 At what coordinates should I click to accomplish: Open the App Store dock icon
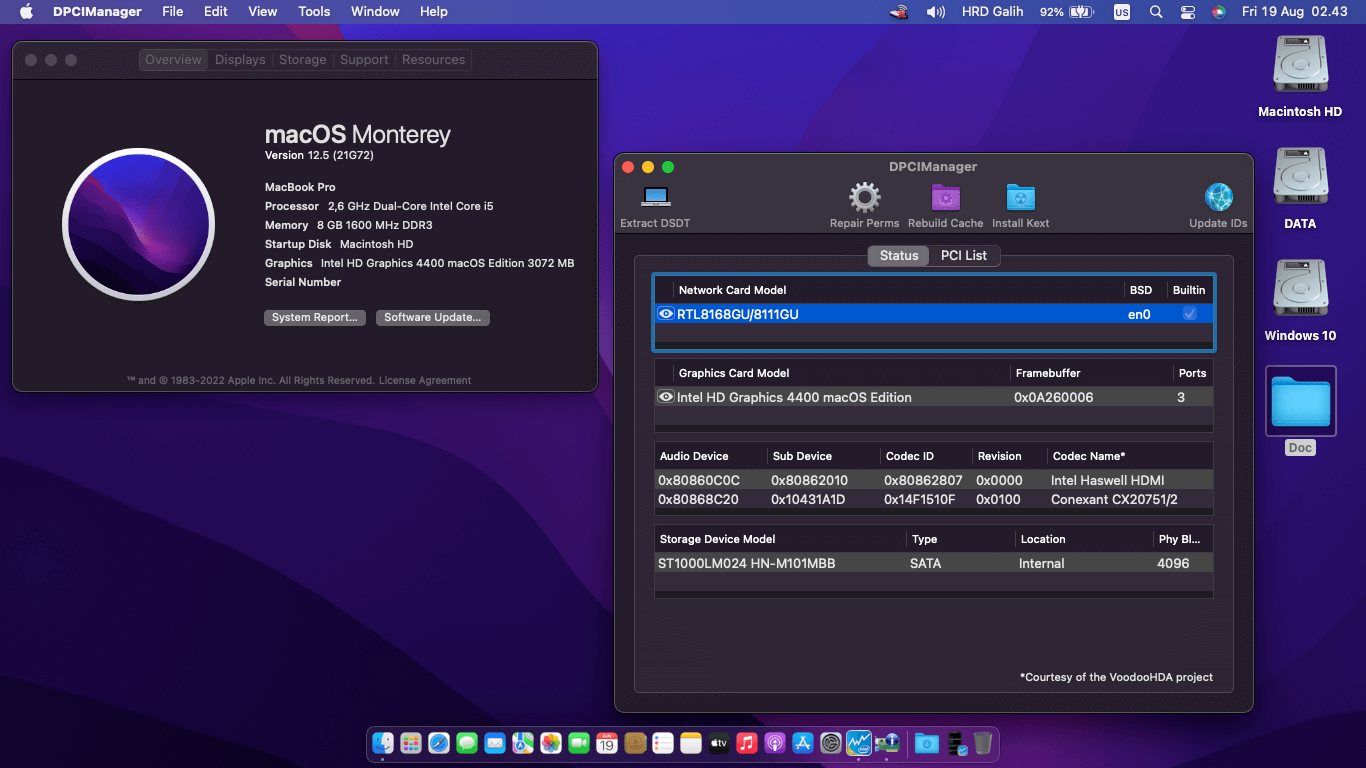click(802, 743)
